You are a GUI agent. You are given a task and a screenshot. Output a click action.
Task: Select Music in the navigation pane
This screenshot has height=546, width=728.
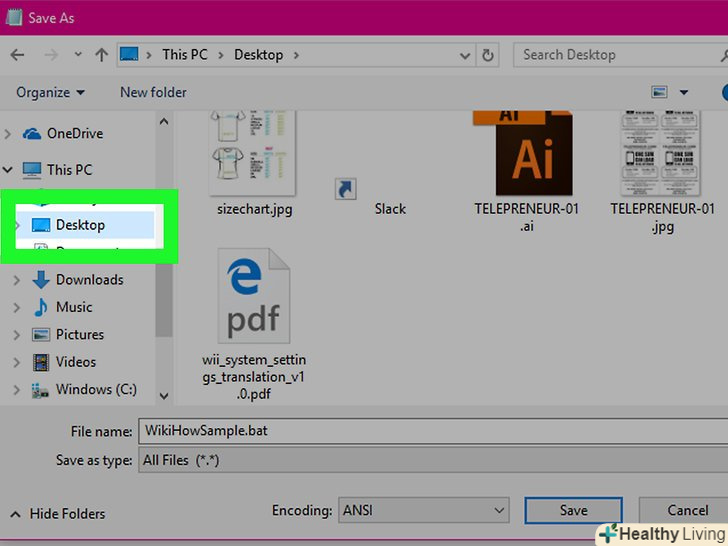point(74,307)
